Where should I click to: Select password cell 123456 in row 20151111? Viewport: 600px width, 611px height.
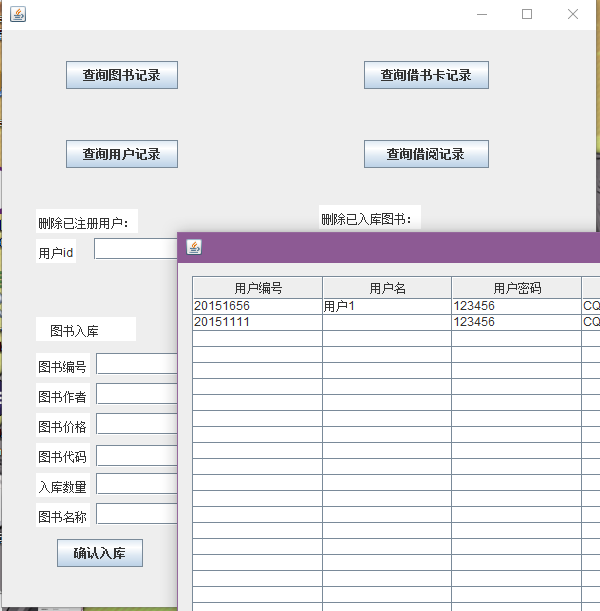517,322
